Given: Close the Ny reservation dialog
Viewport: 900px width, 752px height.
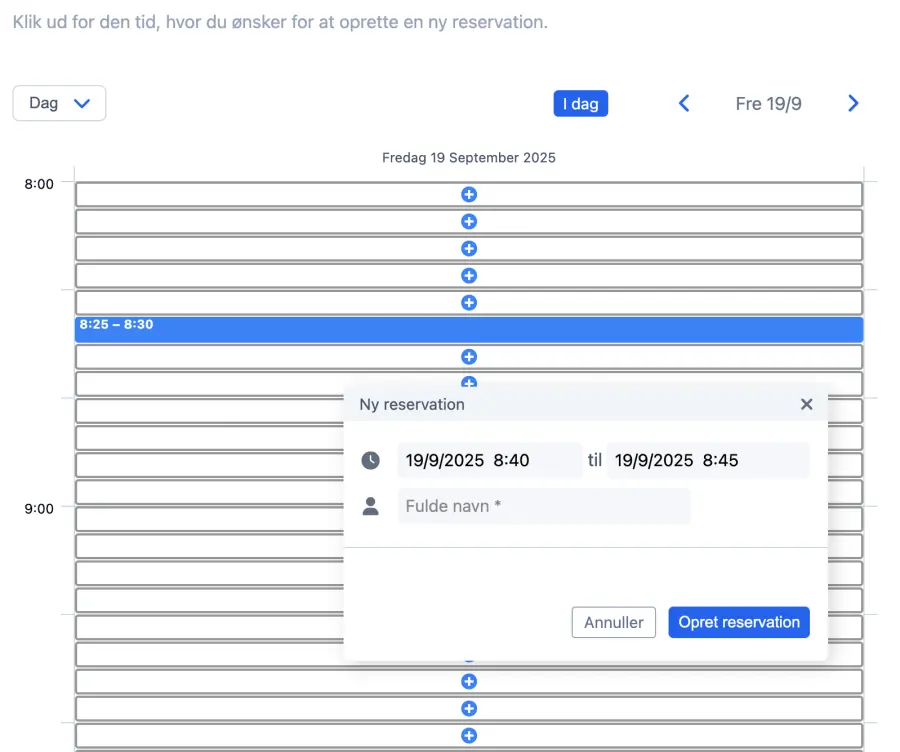Looking at the screenshot, I should click(x=806, y=404).
